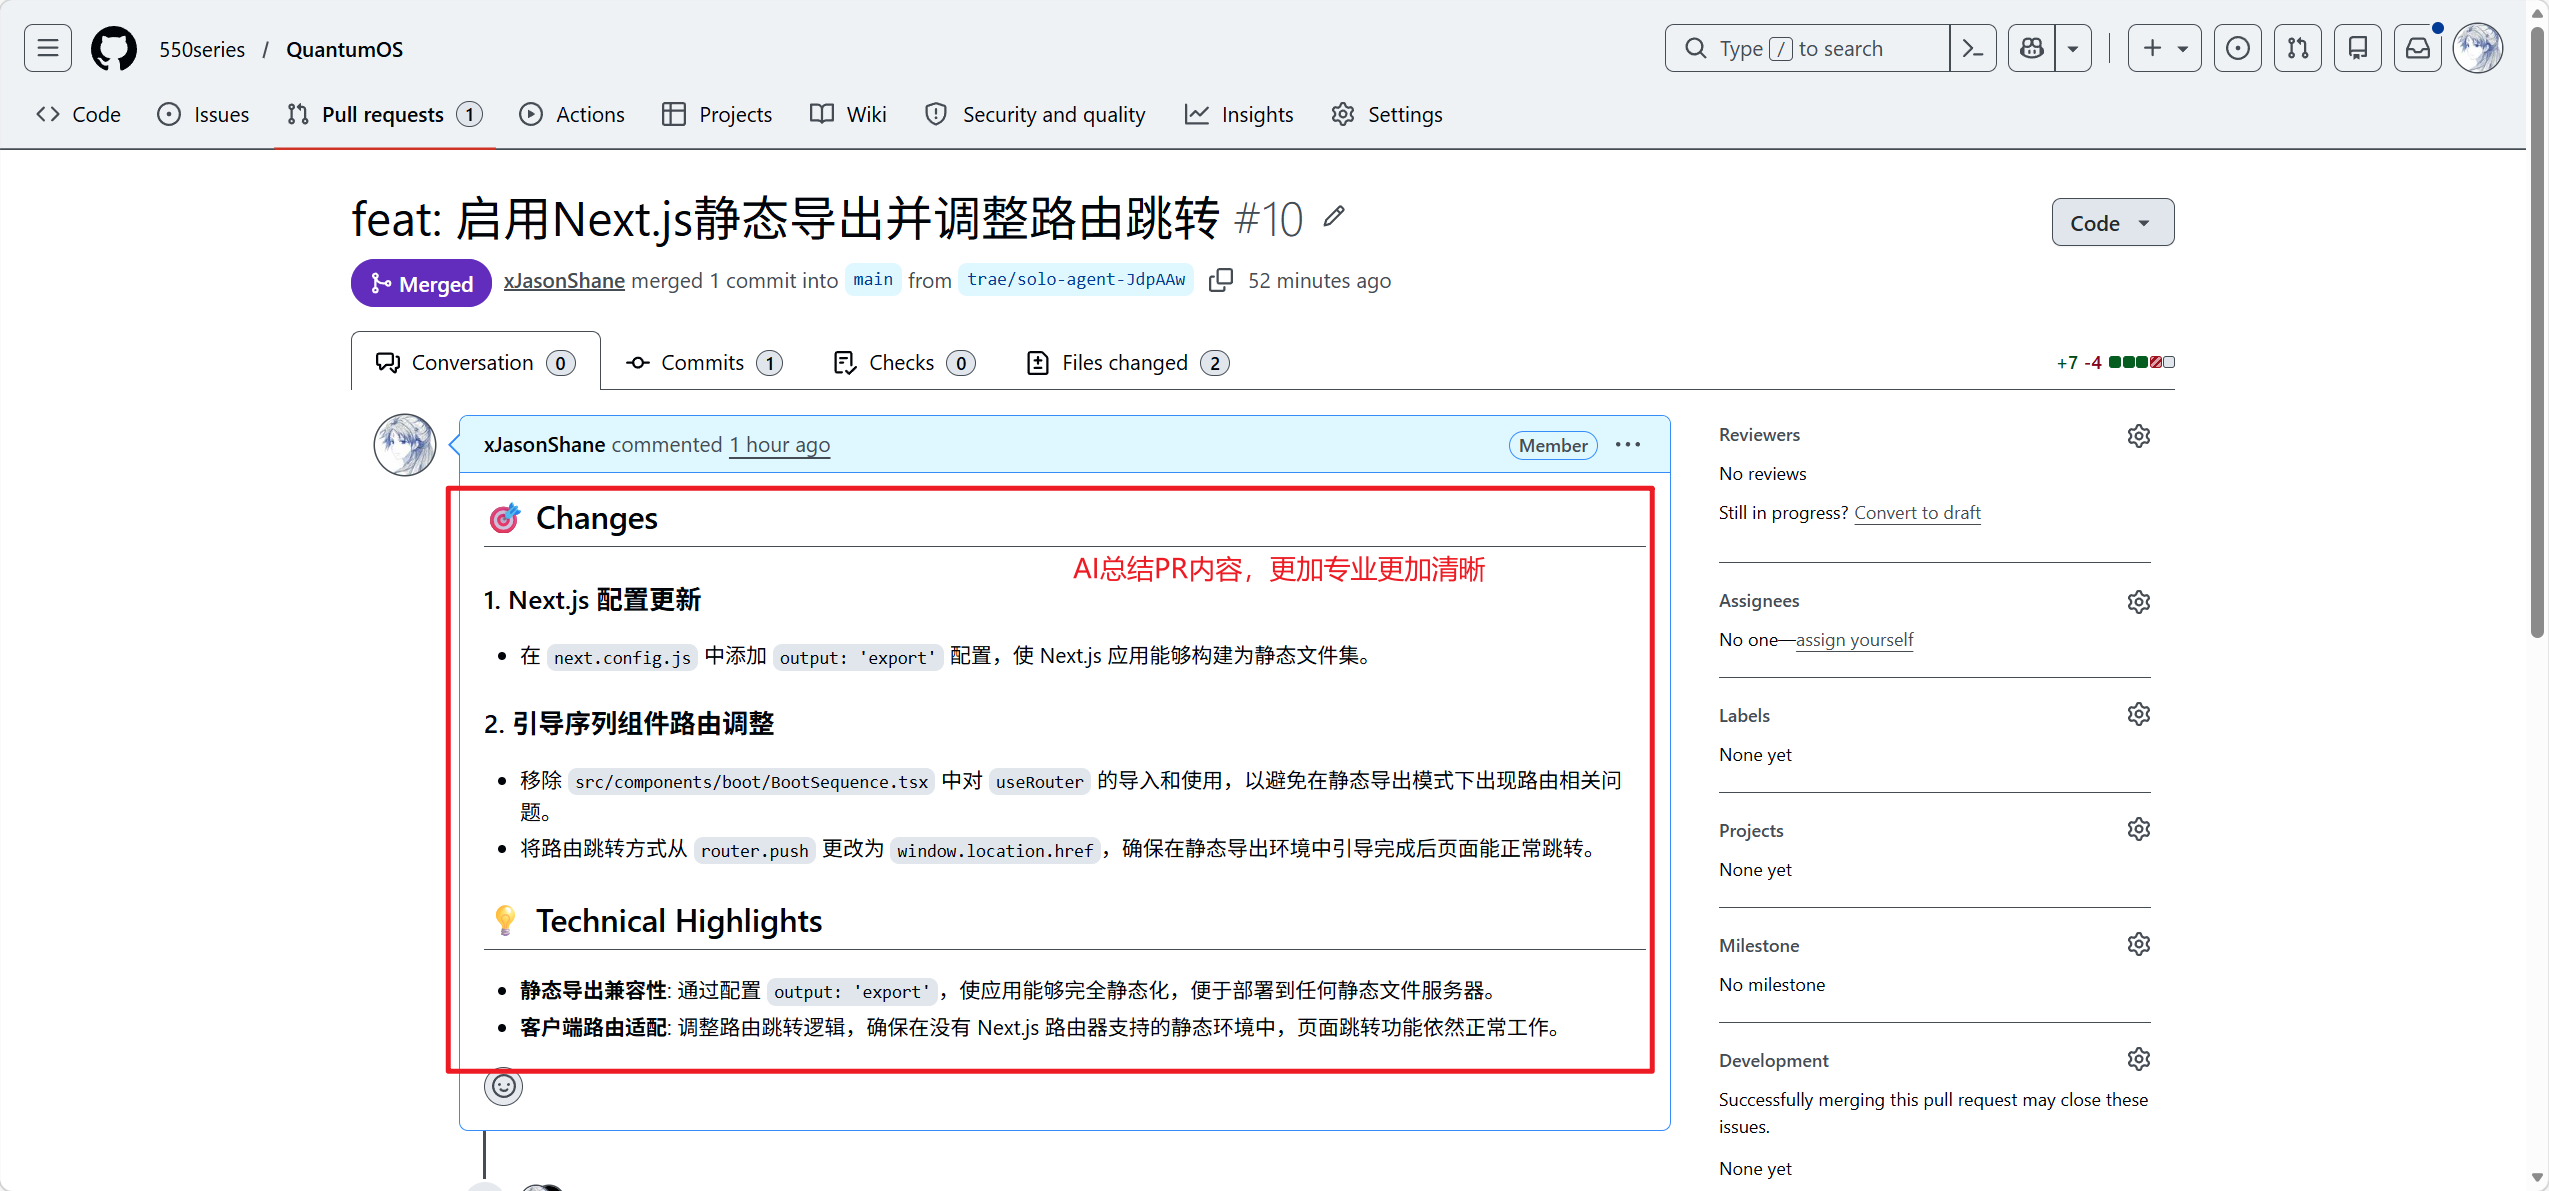Click the diffstat color bar
The height and width of the screenshot is (1191, 2549).
coord(2141,362)
